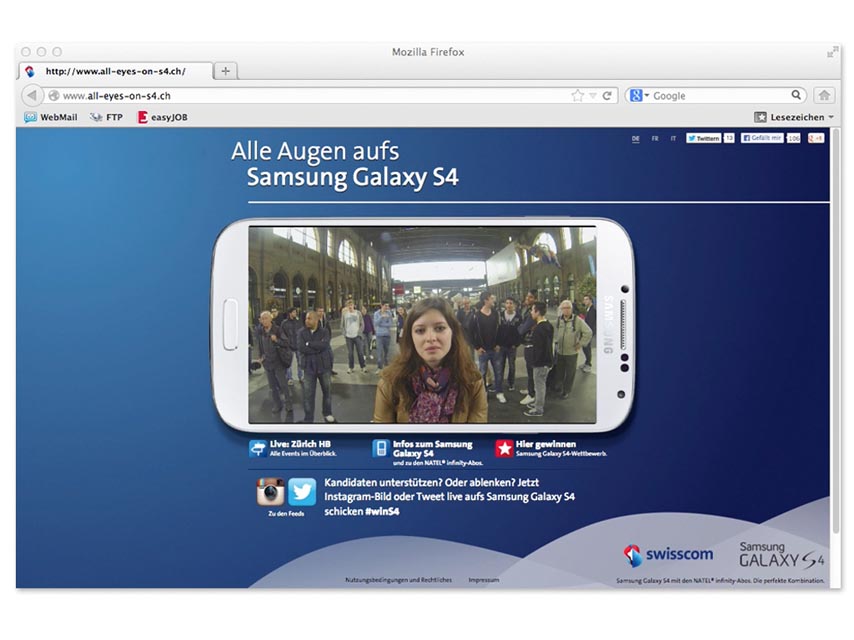
Task: Open the Instagram feed icon
Action: coord(270,492)
